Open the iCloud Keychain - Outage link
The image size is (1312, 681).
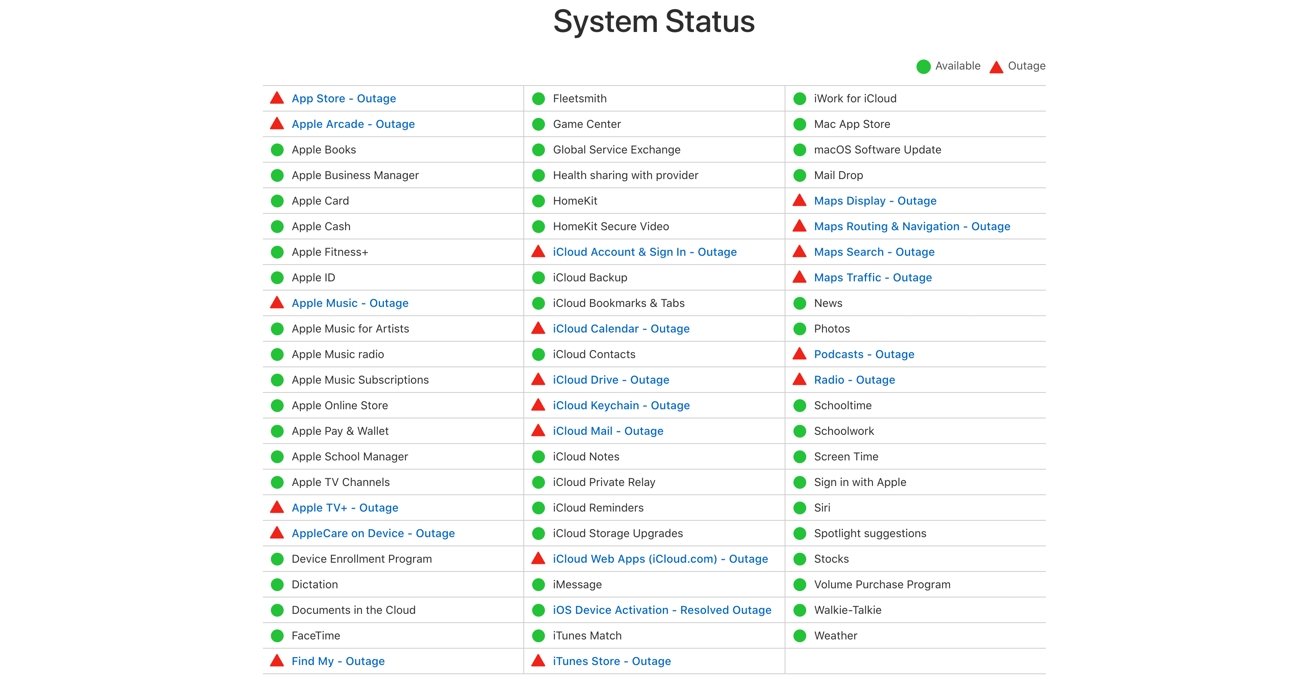(x=621, y=405)
